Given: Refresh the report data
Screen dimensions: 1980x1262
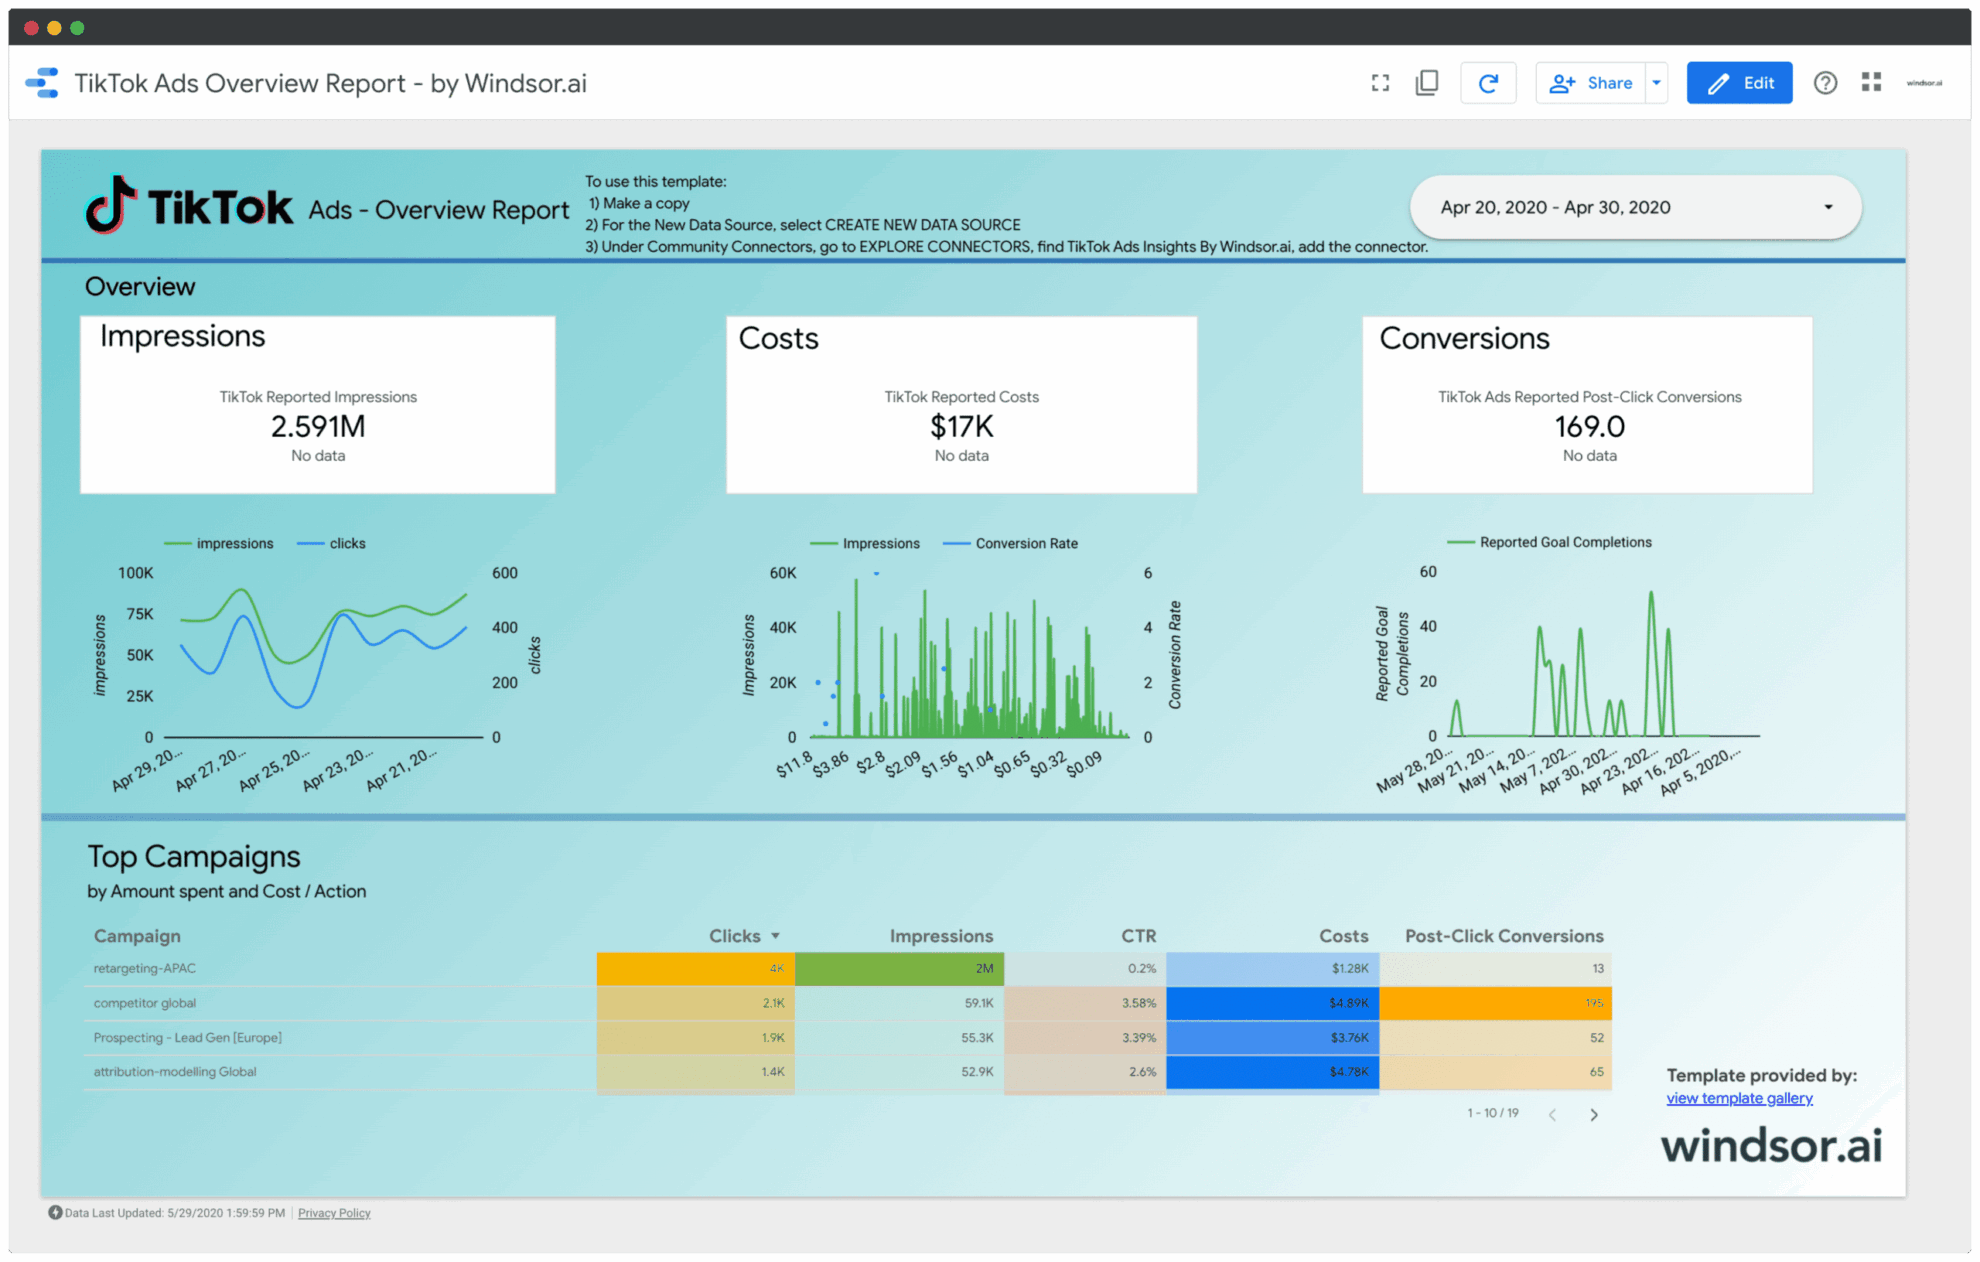Looking at the screenshot, I should pyautogui.click(x=1488, y=83).
